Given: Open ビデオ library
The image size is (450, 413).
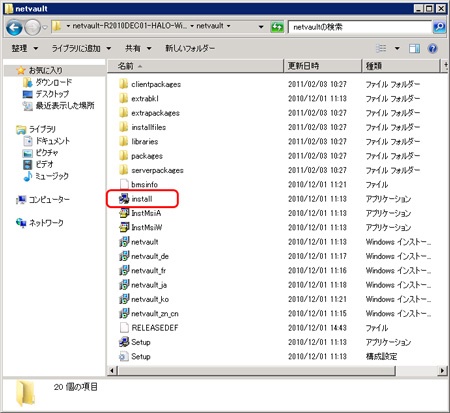Looking at the screenshot, I should tap(44, 164).
